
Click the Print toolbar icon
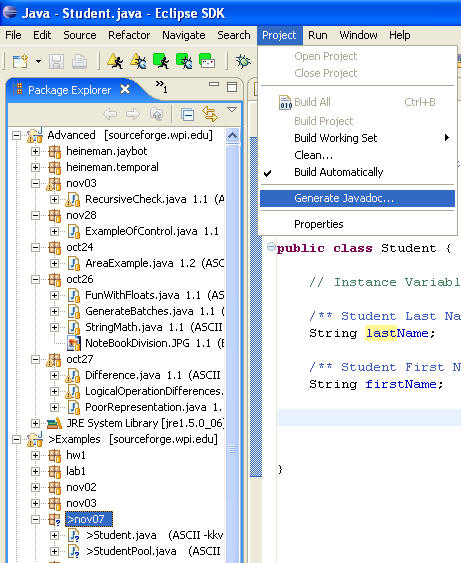click(x=79, y=61)
